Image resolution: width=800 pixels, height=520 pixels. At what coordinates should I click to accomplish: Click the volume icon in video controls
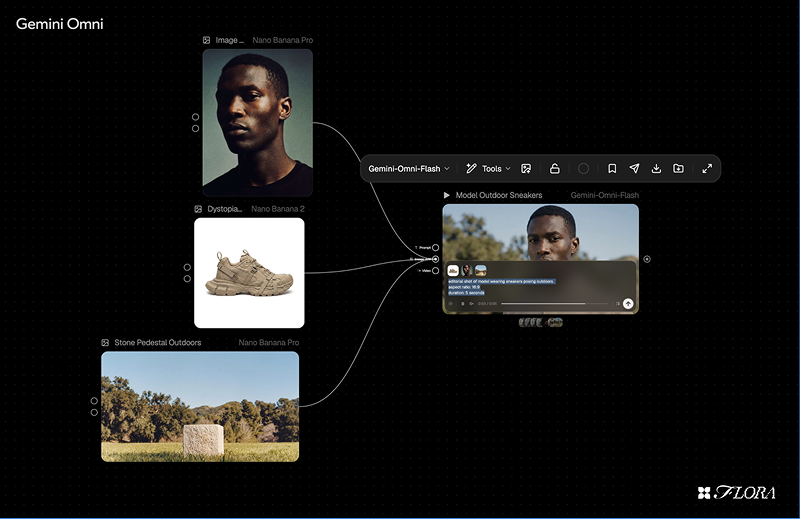click(471, 304)
